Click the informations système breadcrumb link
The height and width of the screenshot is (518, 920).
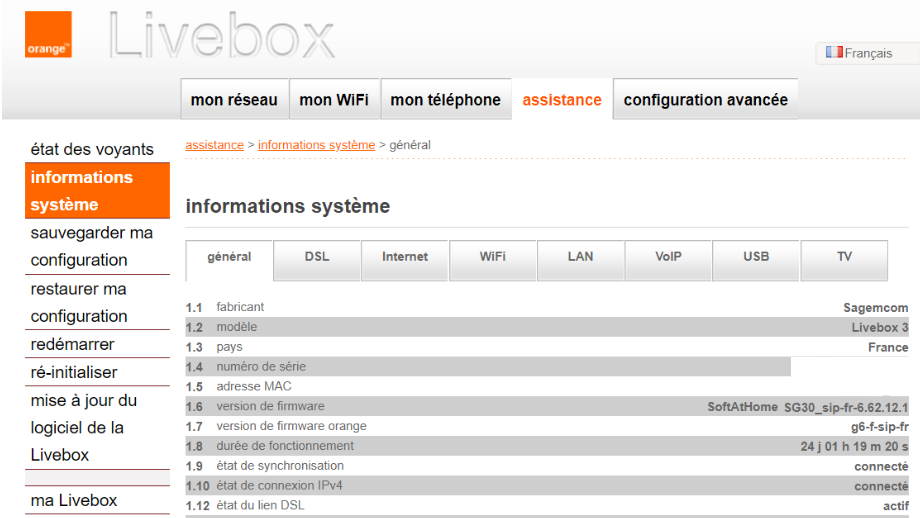coord(316,145)
